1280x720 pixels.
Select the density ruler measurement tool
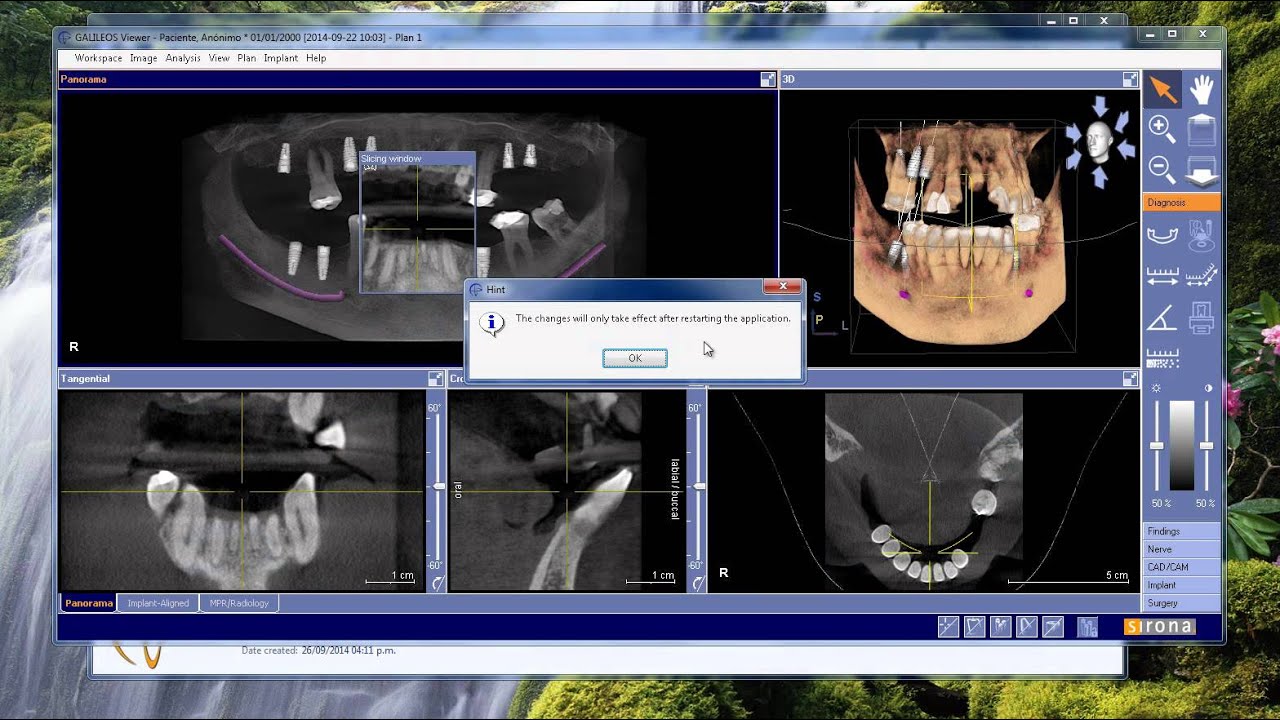(x=1162, y=358)
